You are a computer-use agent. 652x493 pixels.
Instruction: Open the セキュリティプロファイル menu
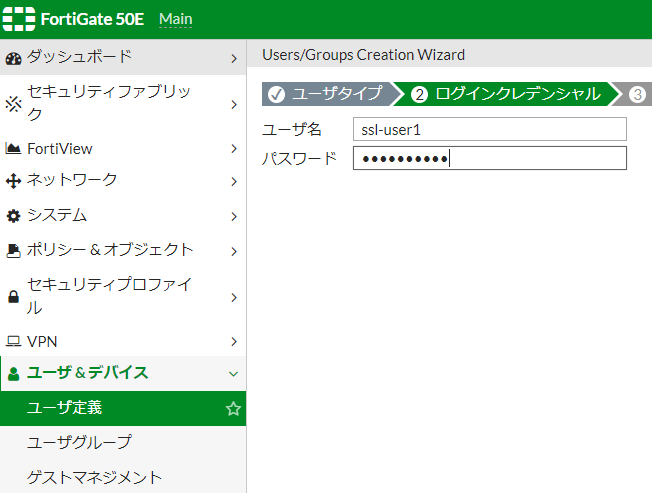[x=123, y=296]
